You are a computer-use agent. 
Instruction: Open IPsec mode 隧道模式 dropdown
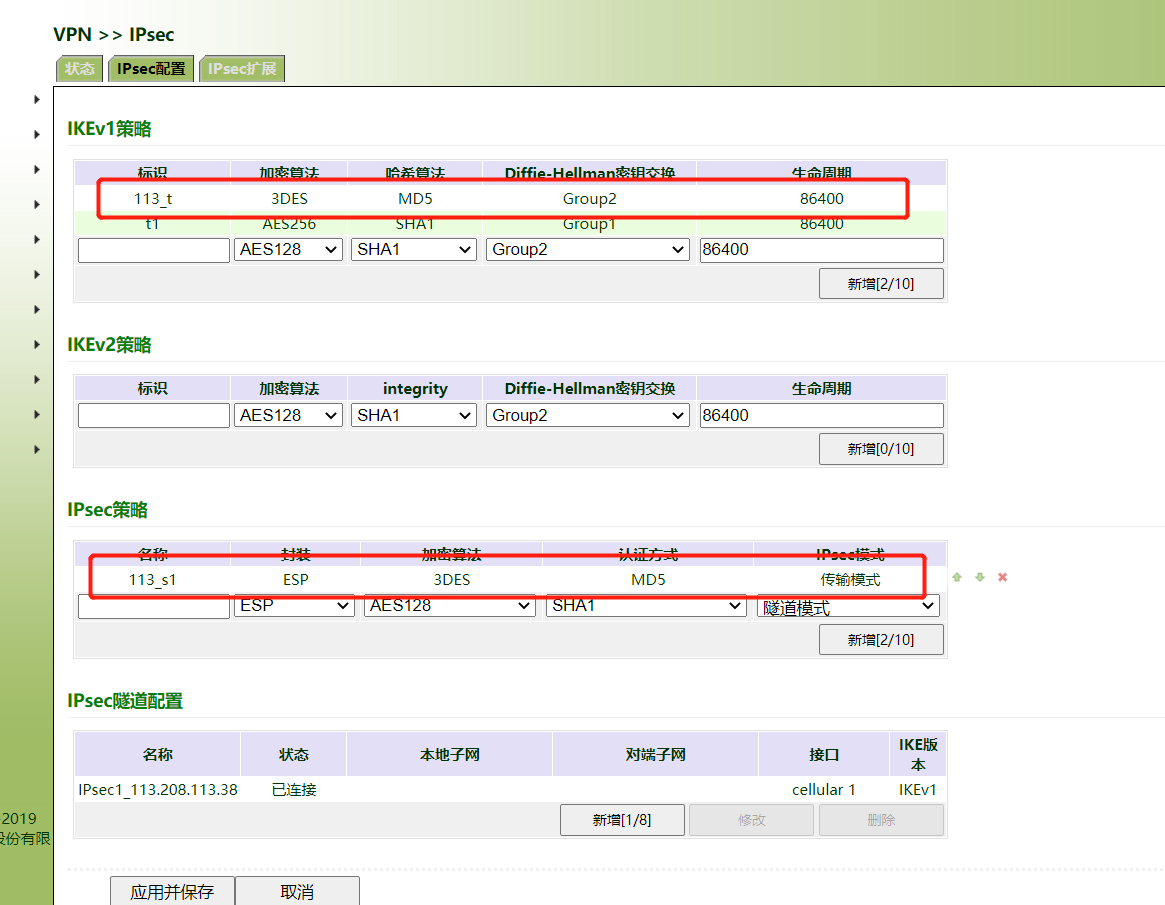click(x=847, y=607)
